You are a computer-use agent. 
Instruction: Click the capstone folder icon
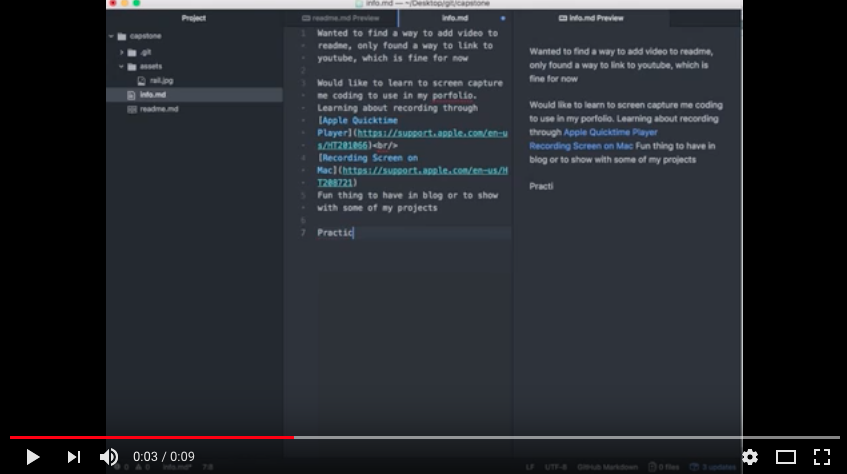122,36
